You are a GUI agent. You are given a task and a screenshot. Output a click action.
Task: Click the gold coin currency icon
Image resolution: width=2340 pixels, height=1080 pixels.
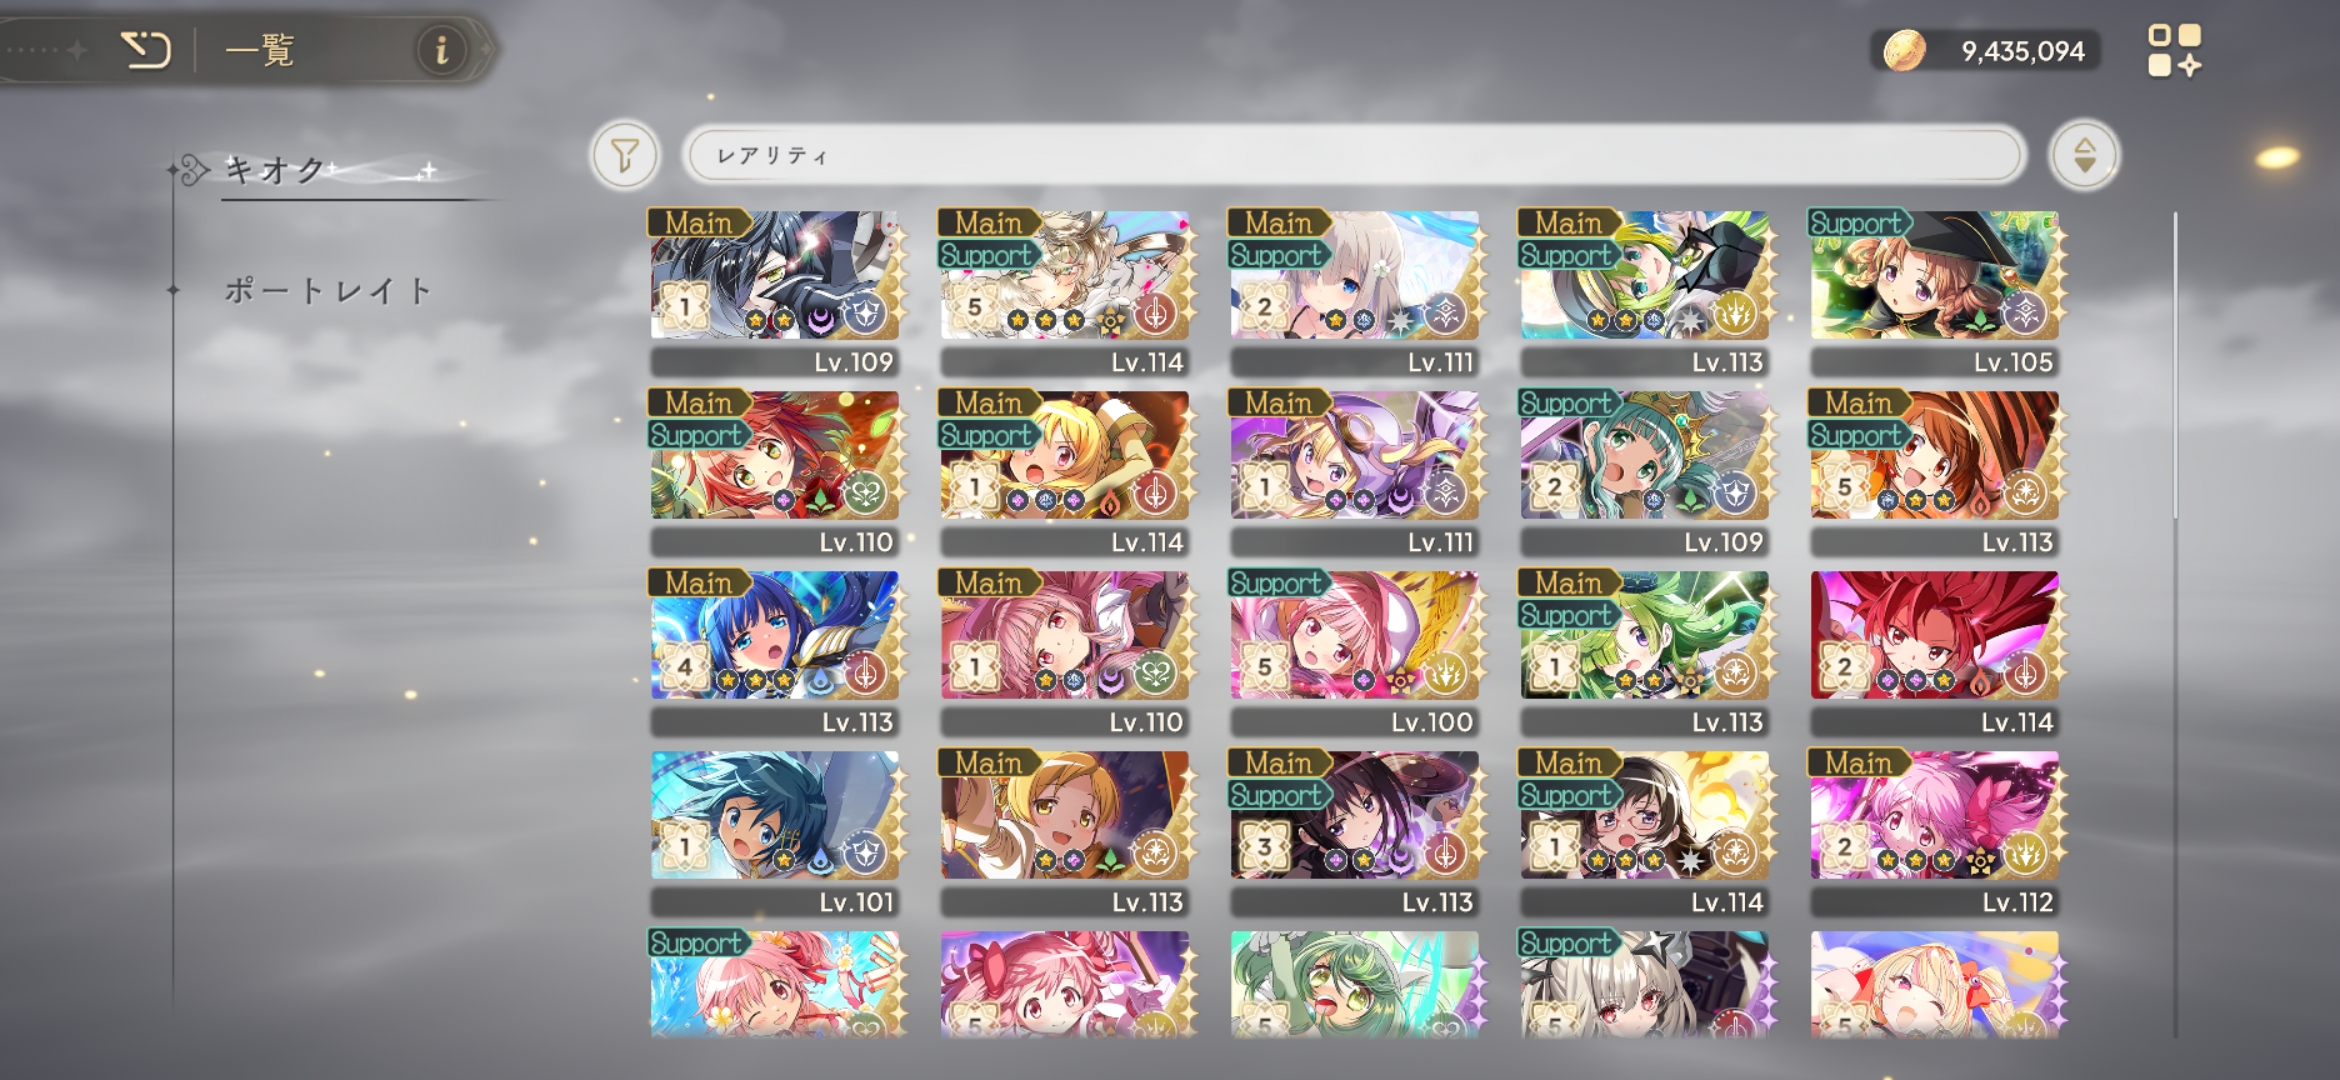pos(1904,50)
